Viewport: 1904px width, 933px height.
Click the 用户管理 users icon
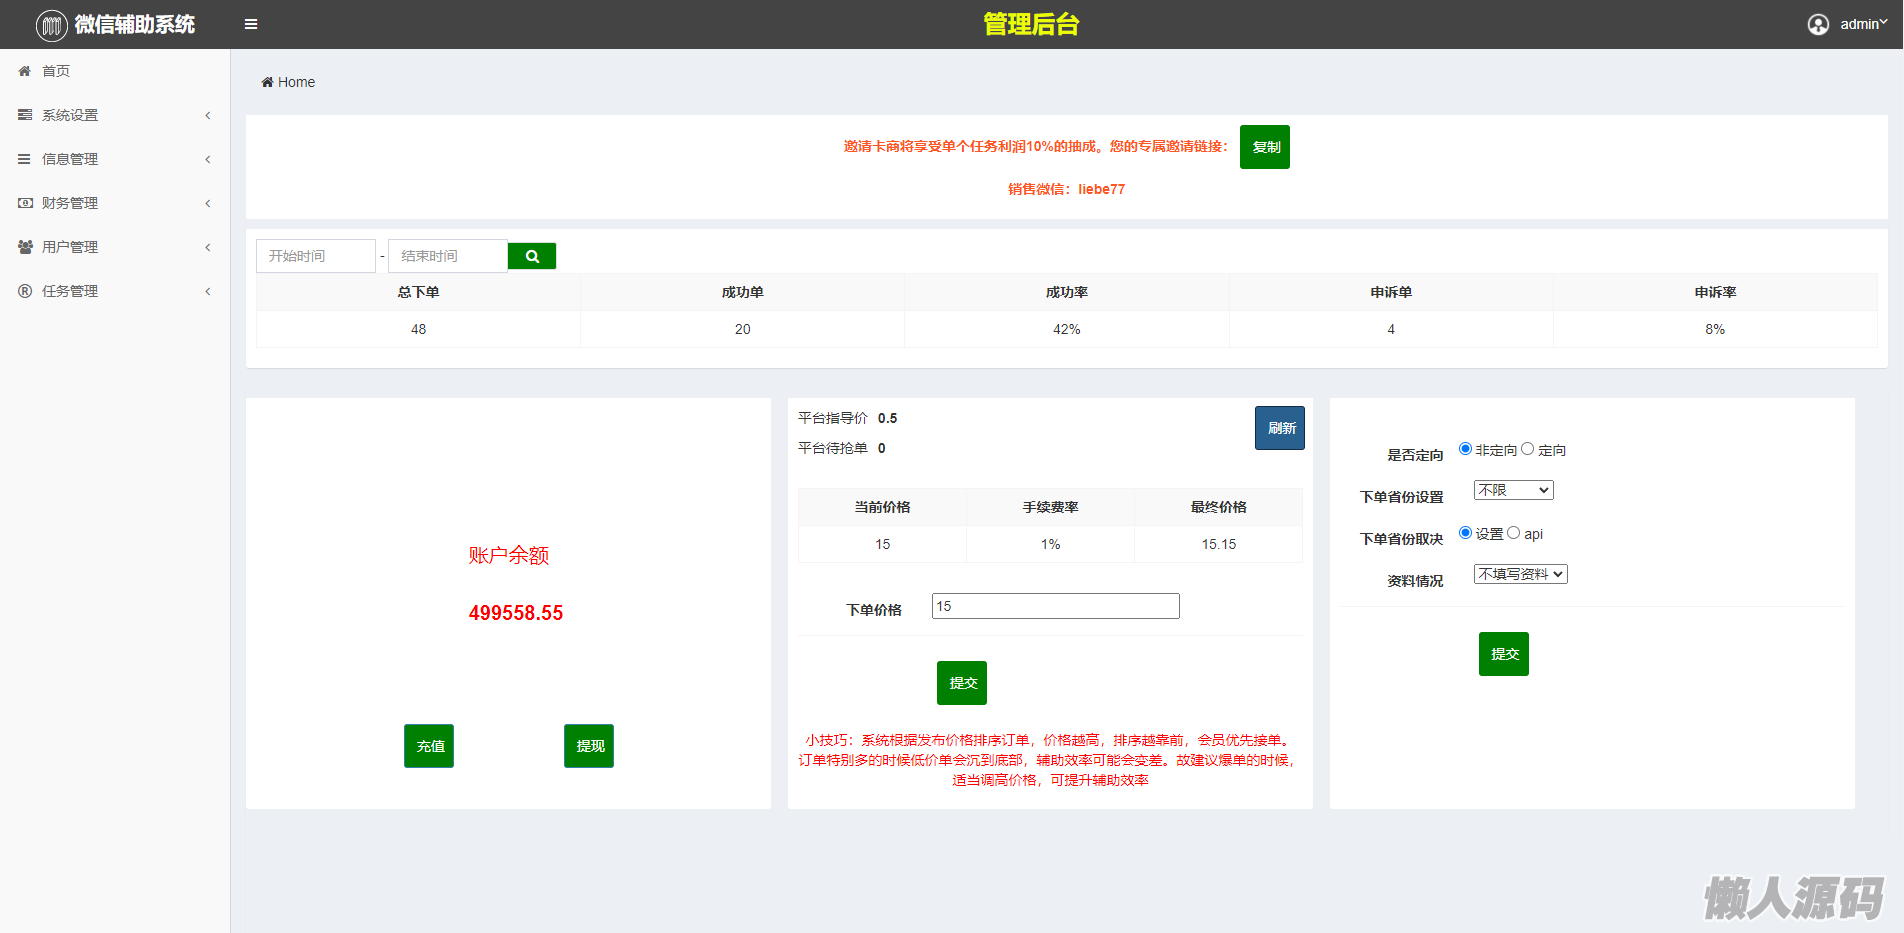point(25,247)
